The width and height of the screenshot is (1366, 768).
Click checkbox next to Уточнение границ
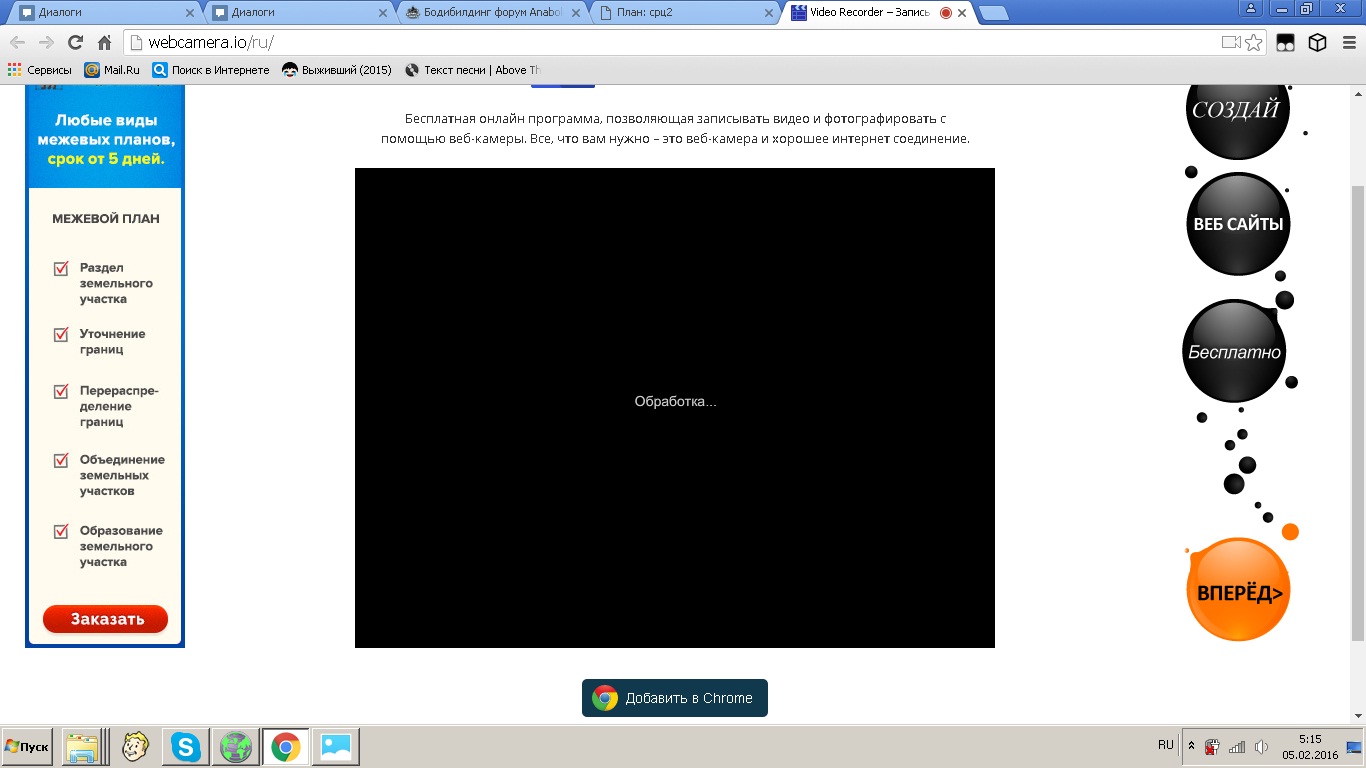(61, 334)
